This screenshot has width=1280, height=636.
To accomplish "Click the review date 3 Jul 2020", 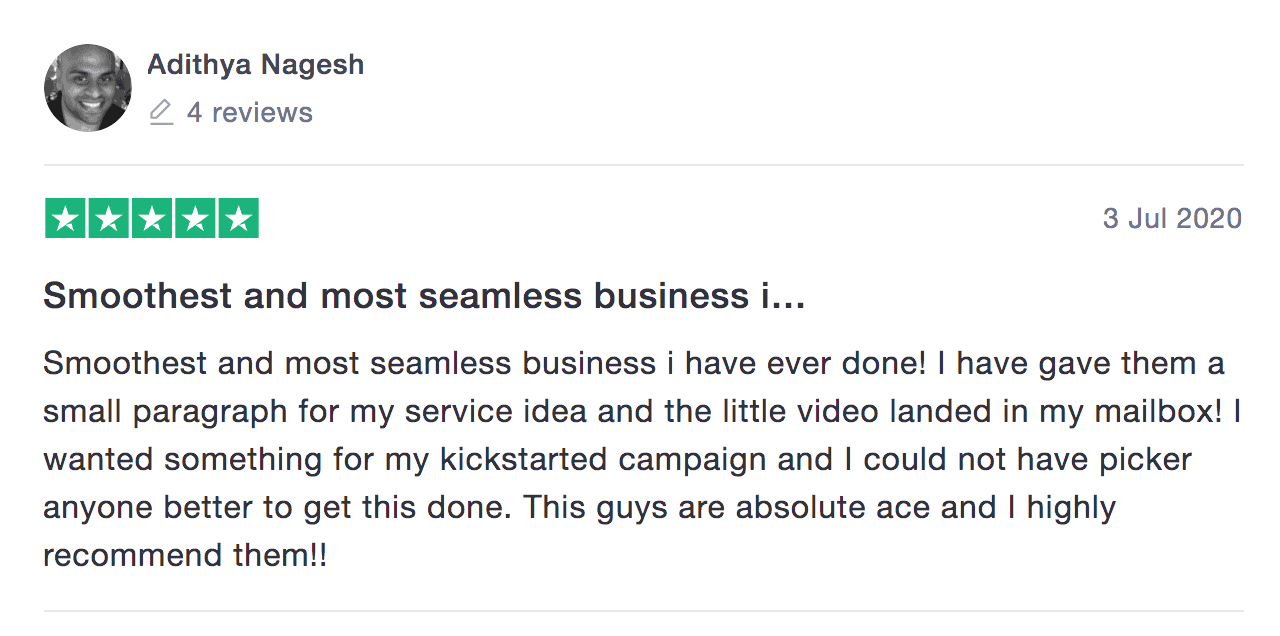I will 1172,219.
